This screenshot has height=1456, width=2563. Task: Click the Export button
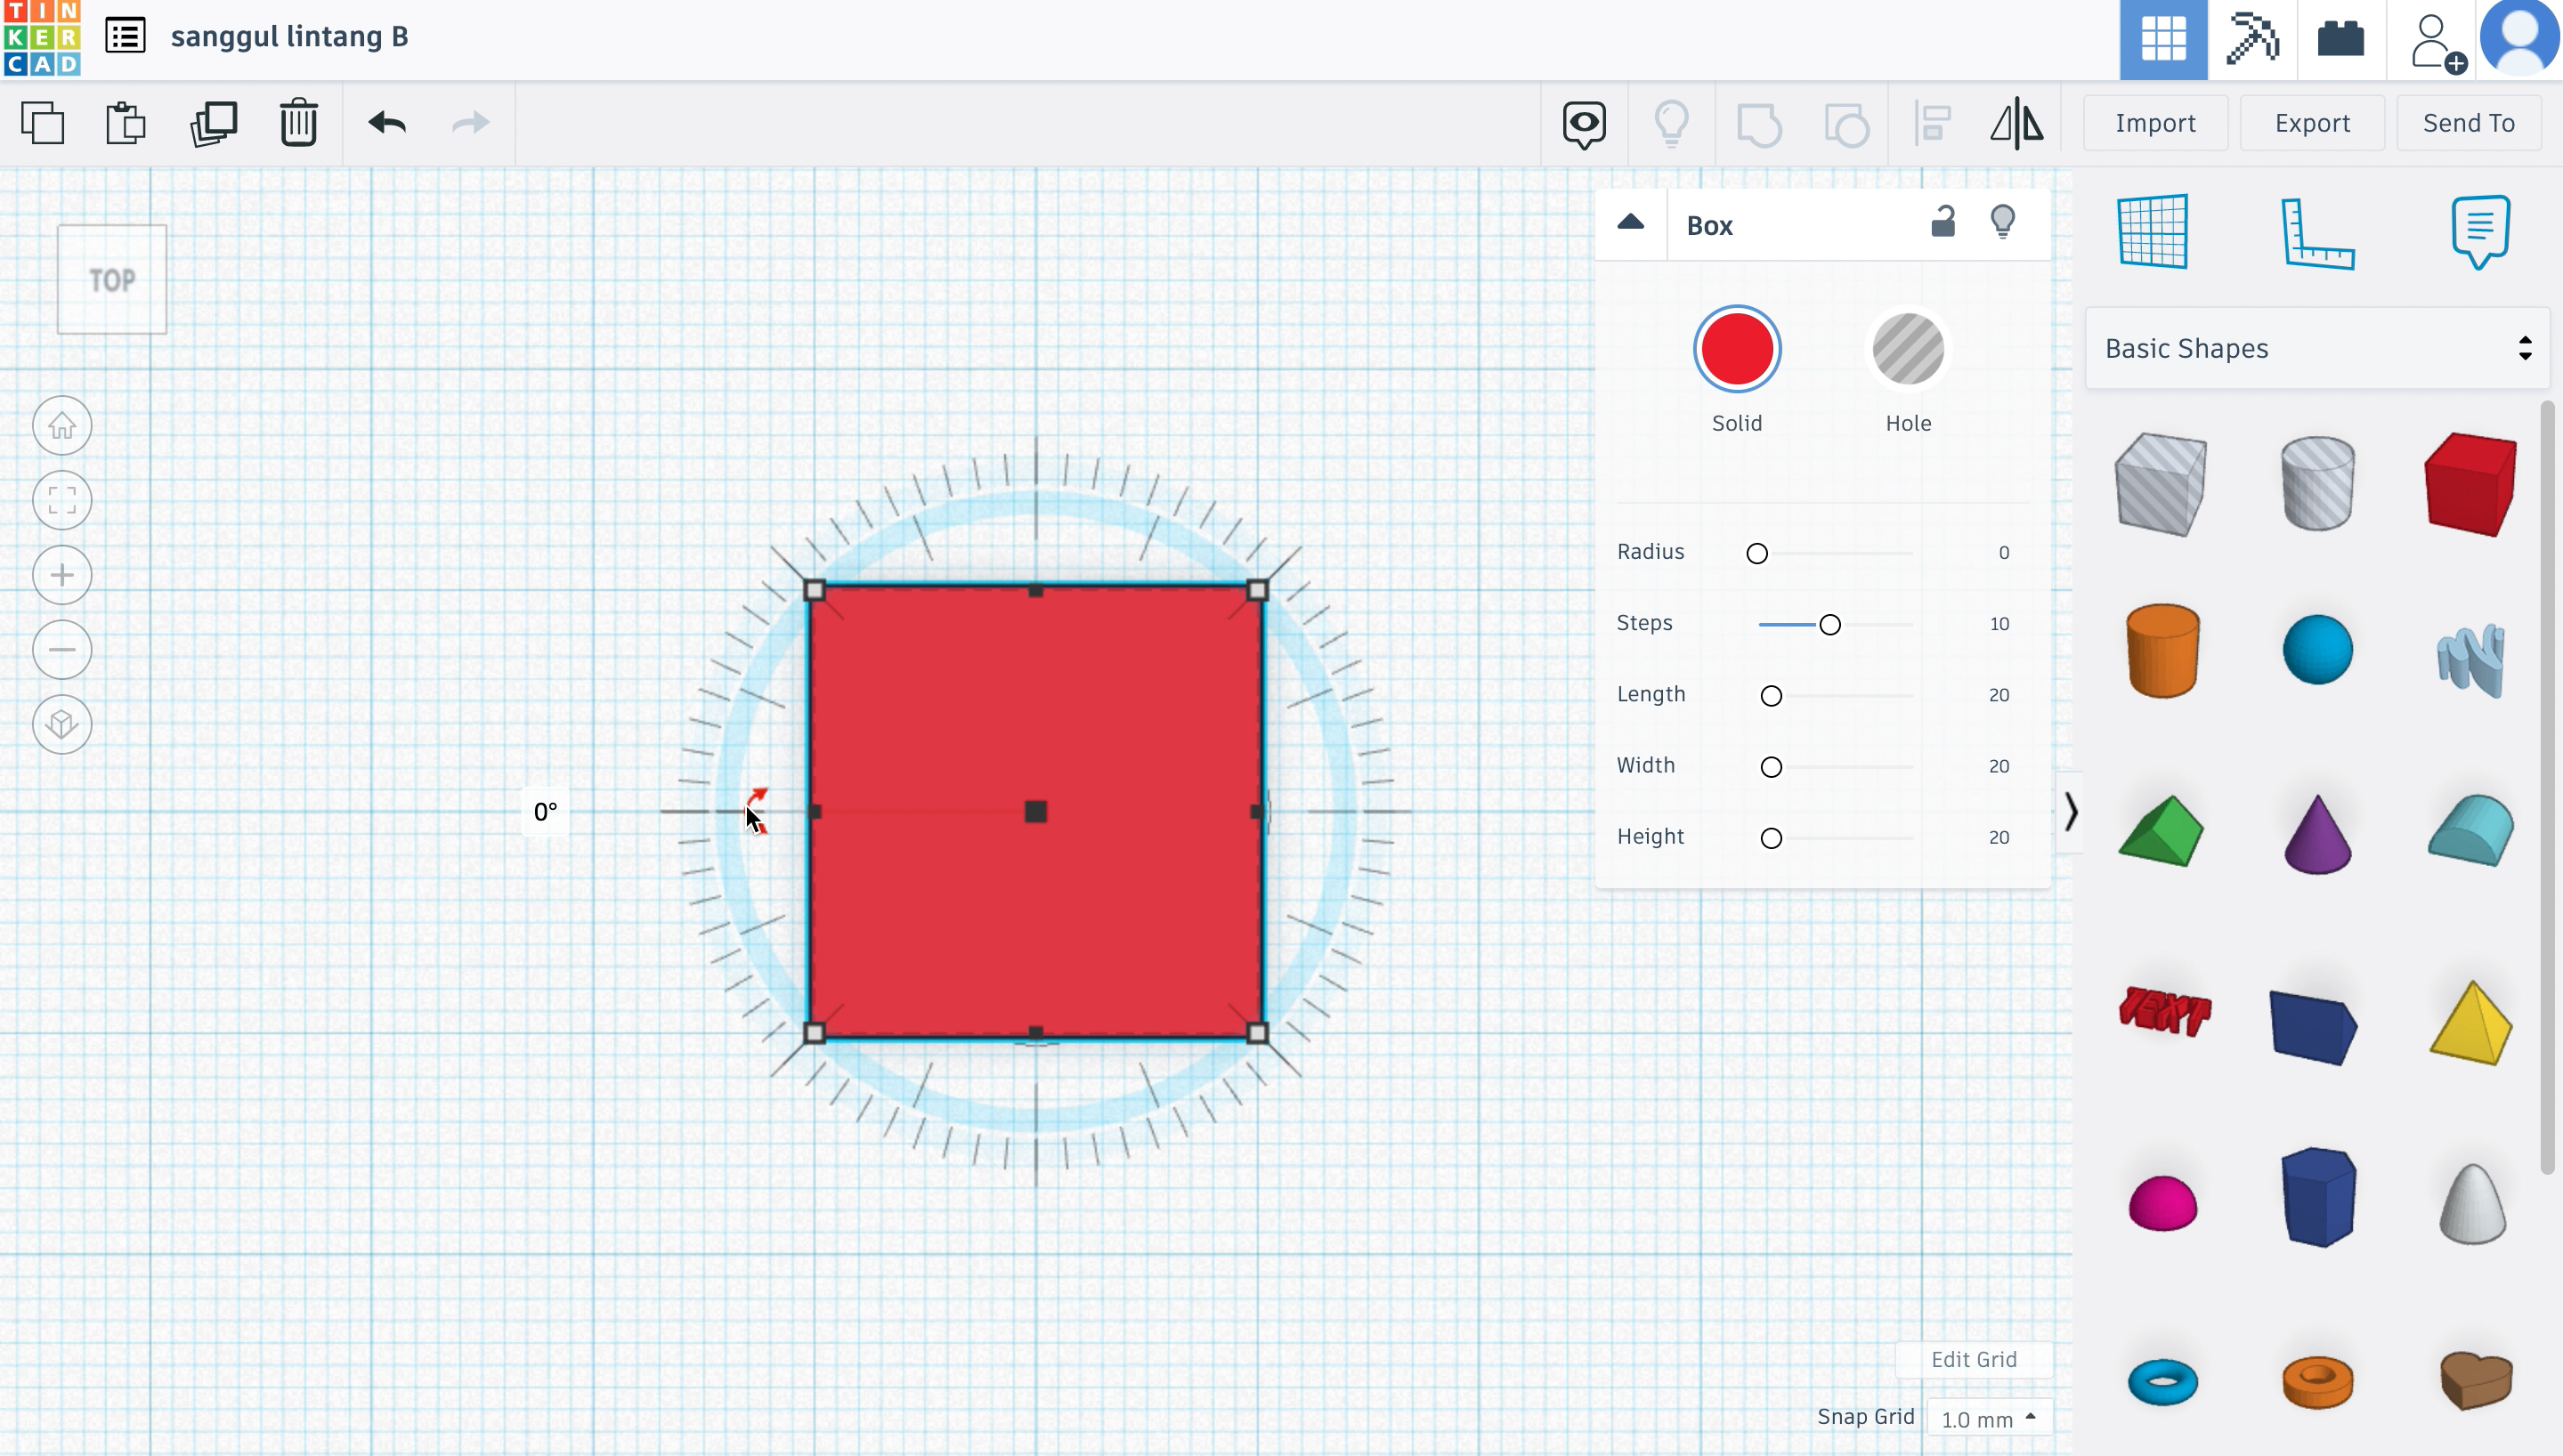coord(2313,121)
